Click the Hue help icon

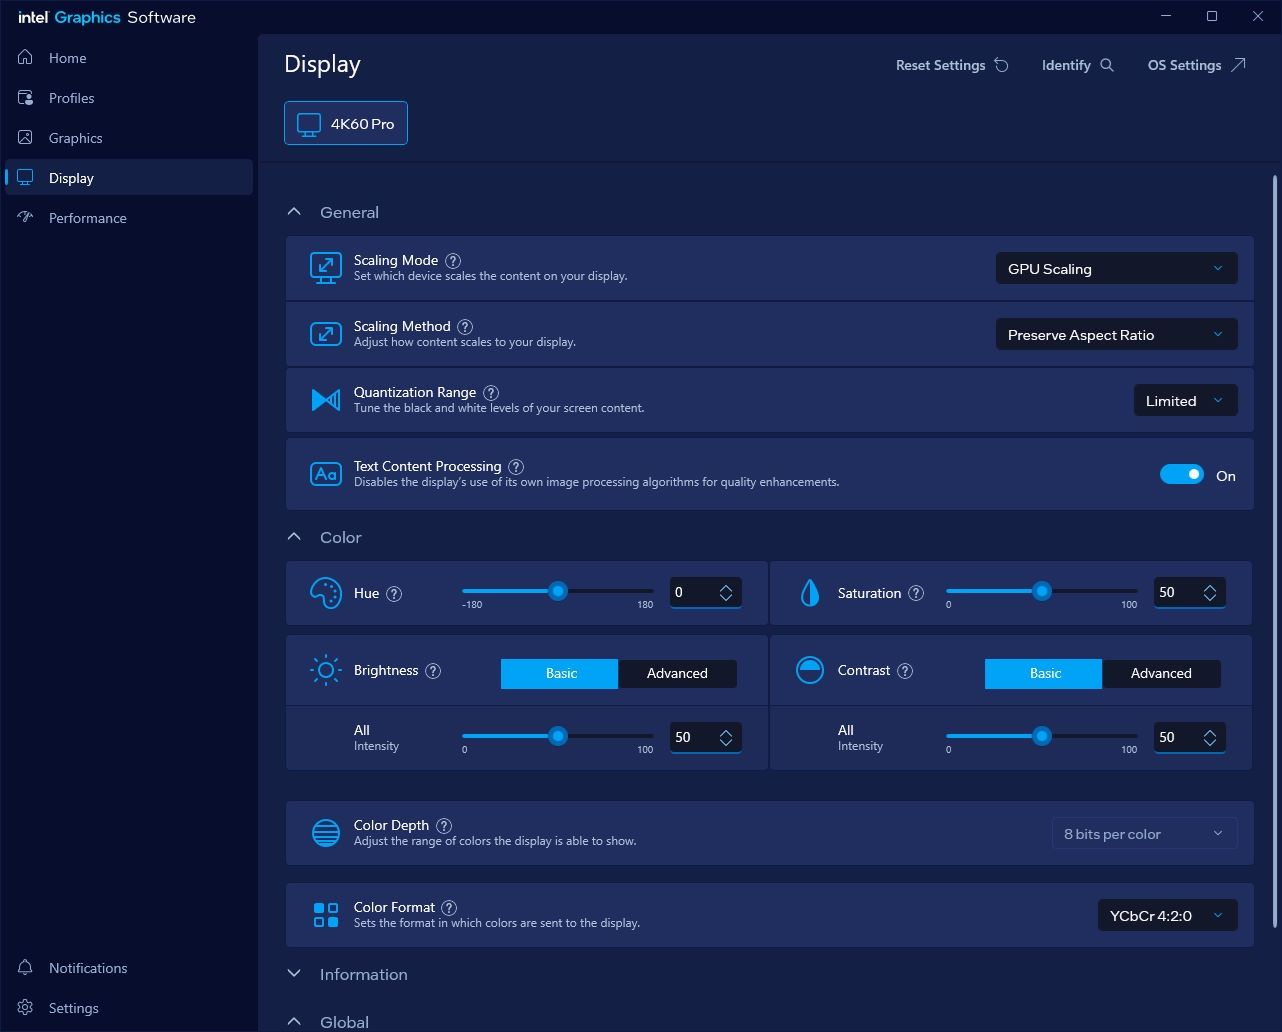(x=394, y=594)
